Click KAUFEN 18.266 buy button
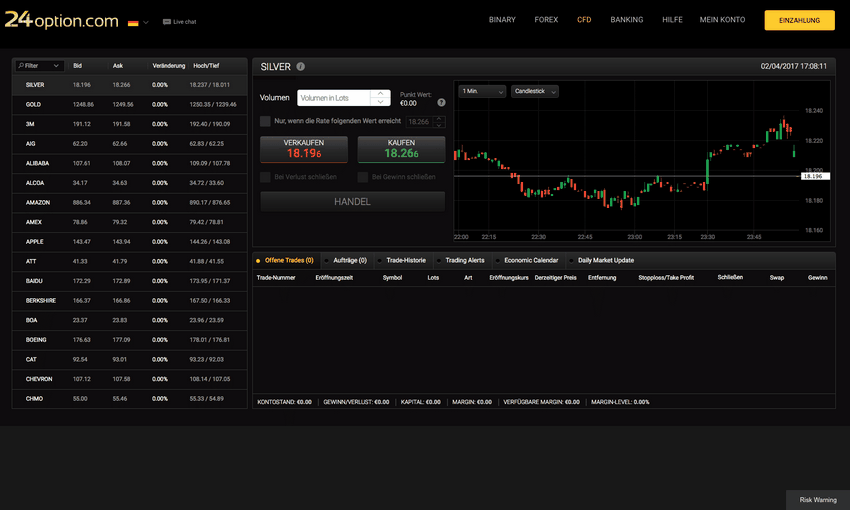 [401, 149]
